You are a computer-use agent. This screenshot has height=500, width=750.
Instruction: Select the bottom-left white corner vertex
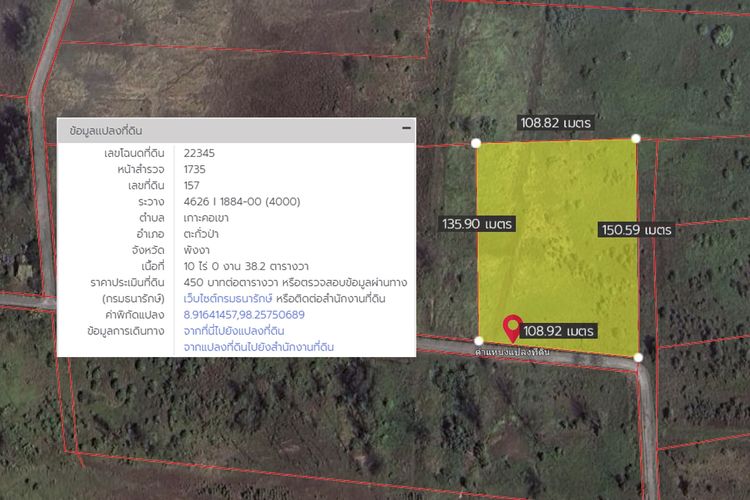click(x=478, y=341)
